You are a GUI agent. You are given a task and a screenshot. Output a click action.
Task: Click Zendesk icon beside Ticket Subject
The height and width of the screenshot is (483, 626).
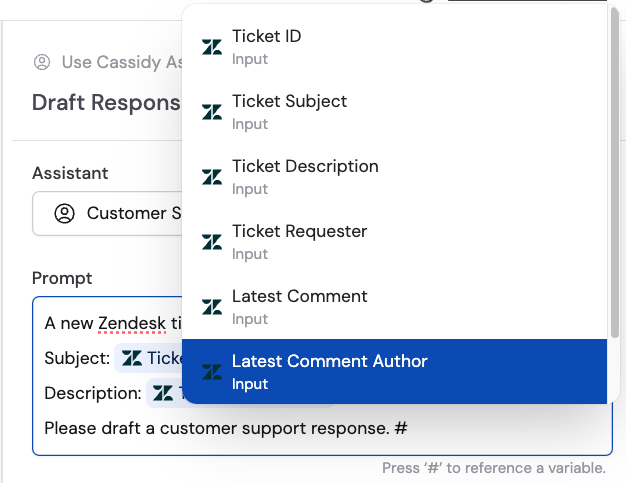(212, 112)
